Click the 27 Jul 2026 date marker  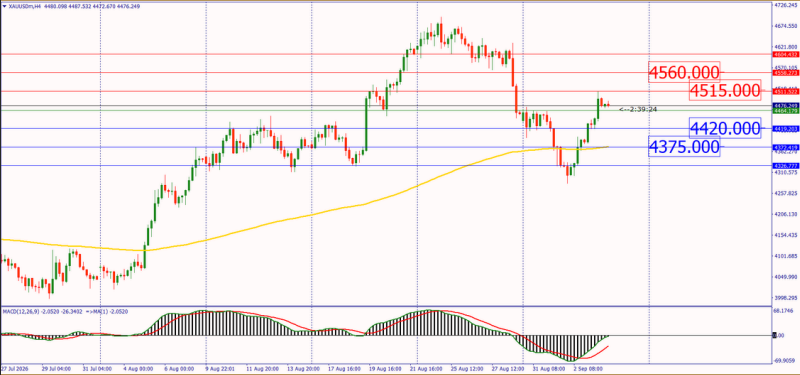coord(15,368)
